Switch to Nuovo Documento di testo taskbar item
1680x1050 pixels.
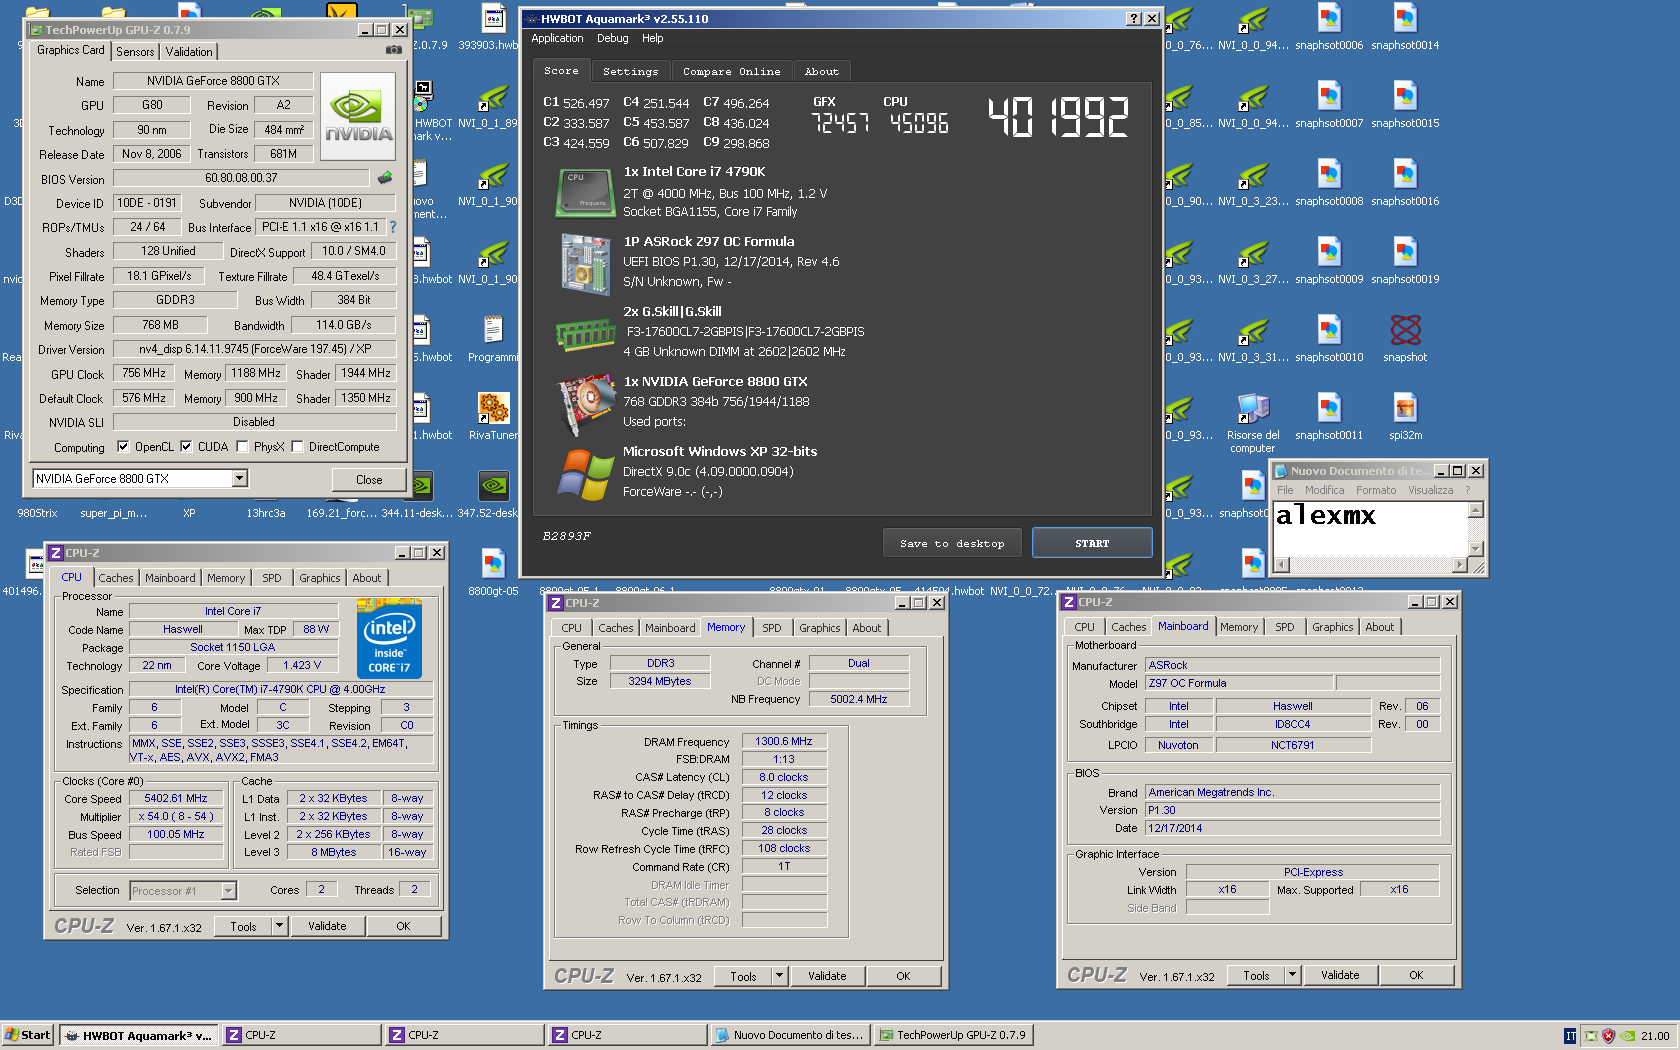click(x=789, y=1035)
